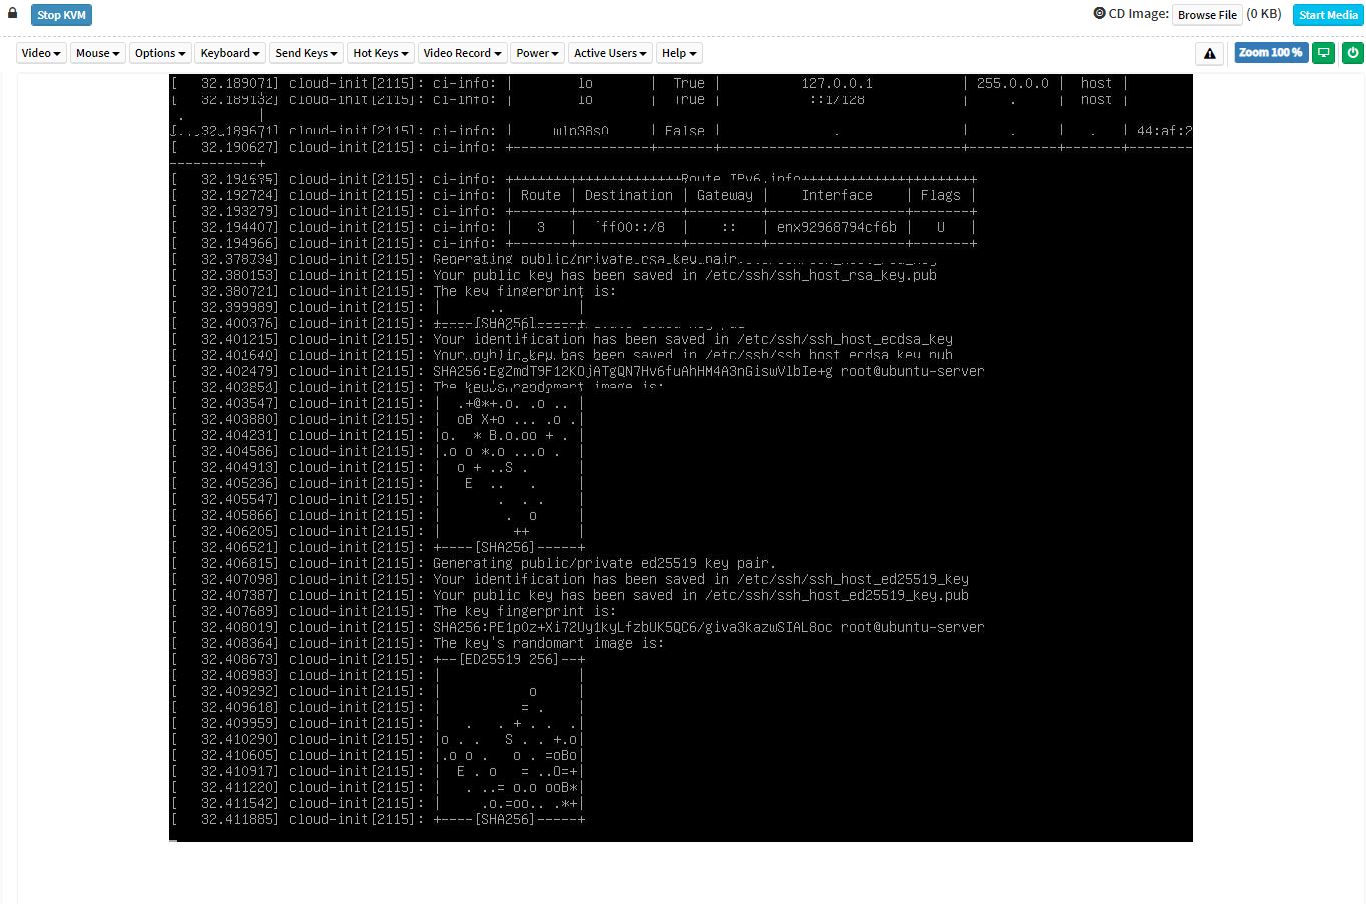This screenshot has height=904, width=1366.
Task: Open the Power menu
Action: [538, 53]
